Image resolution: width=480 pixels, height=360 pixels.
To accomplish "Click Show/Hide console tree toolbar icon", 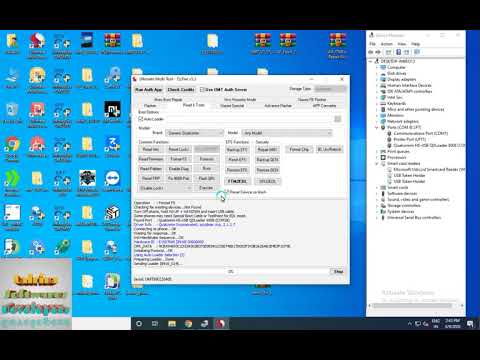I will pos(389,52).
